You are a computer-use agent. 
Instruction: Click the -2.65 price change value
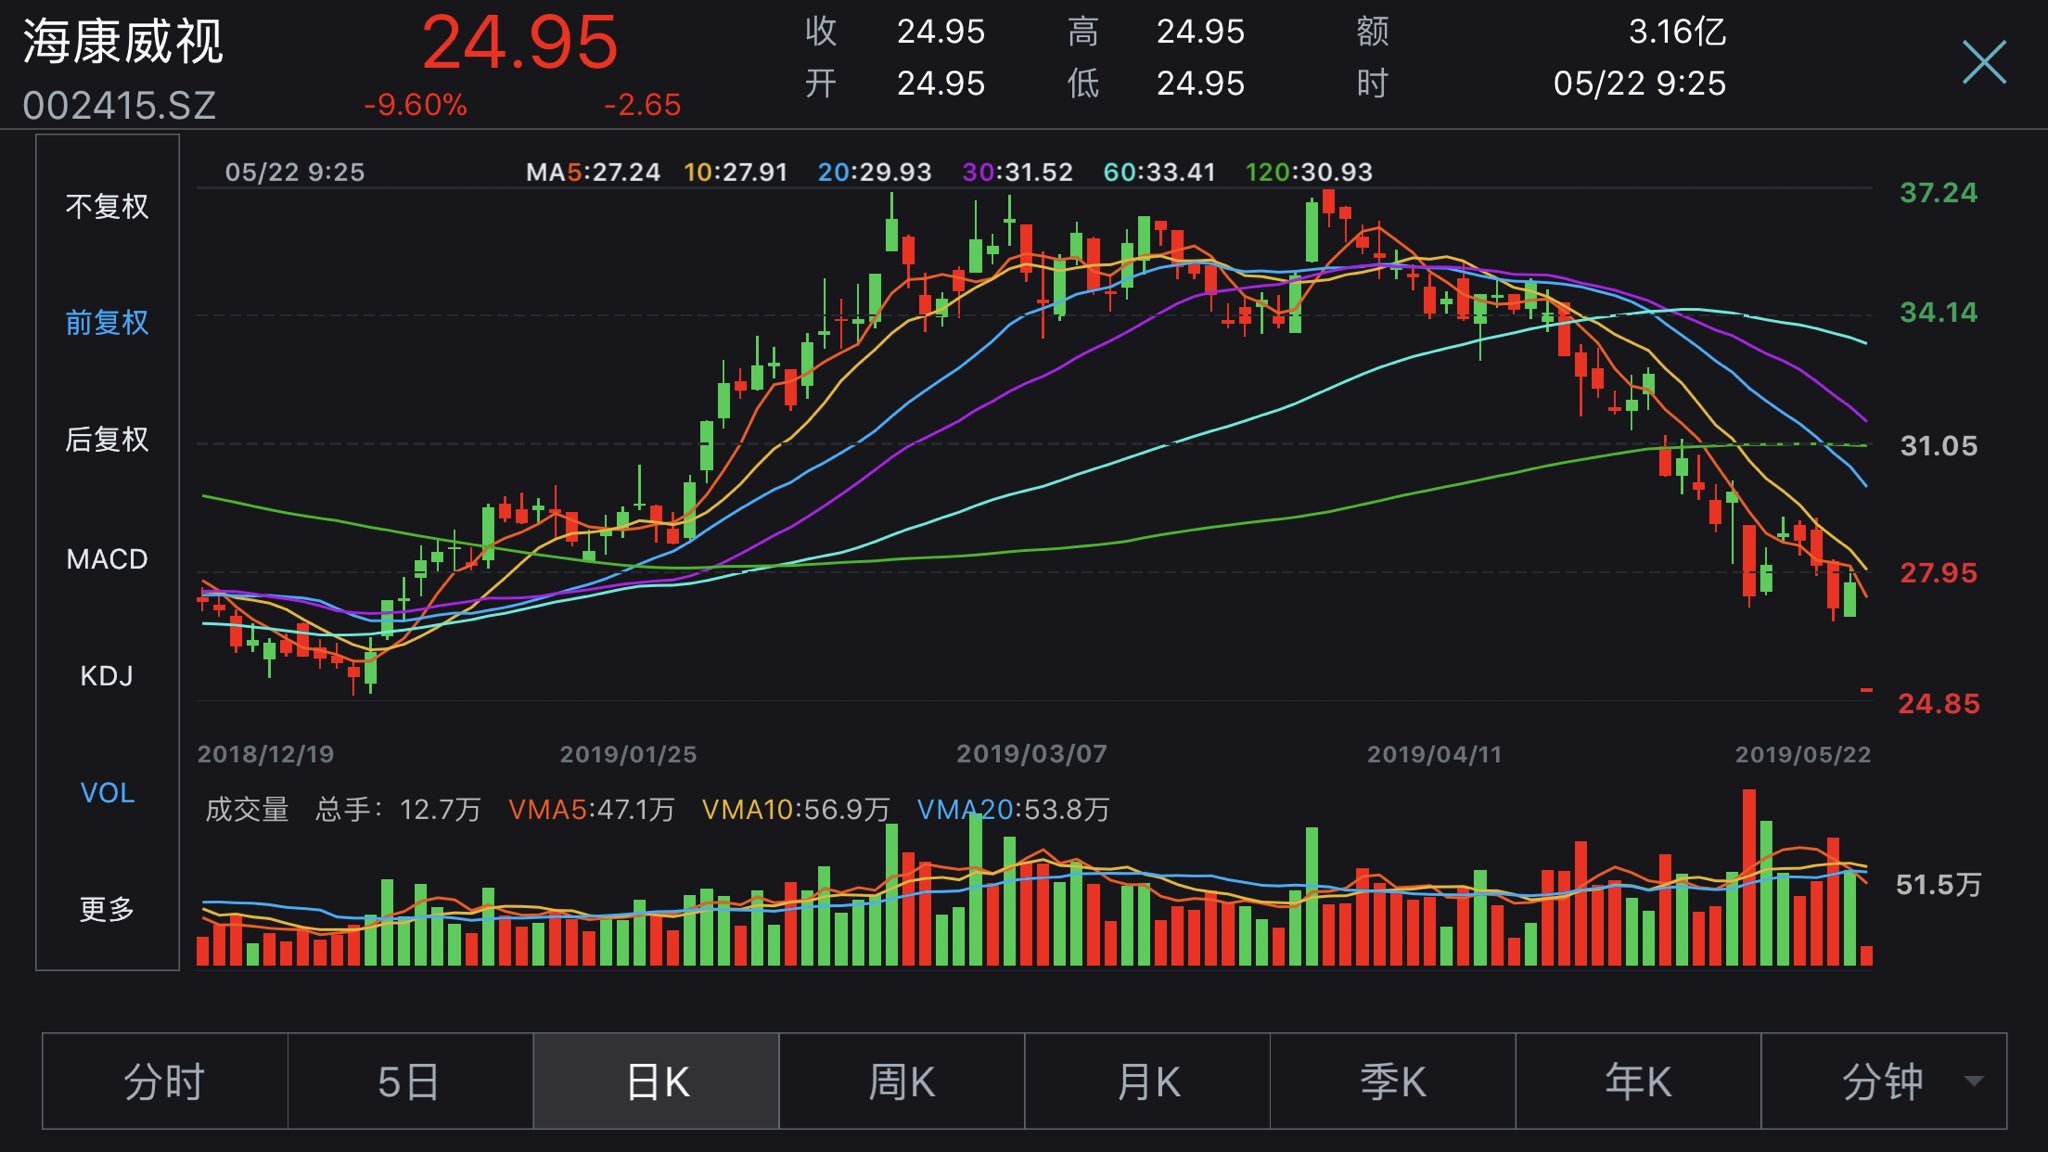642,105
